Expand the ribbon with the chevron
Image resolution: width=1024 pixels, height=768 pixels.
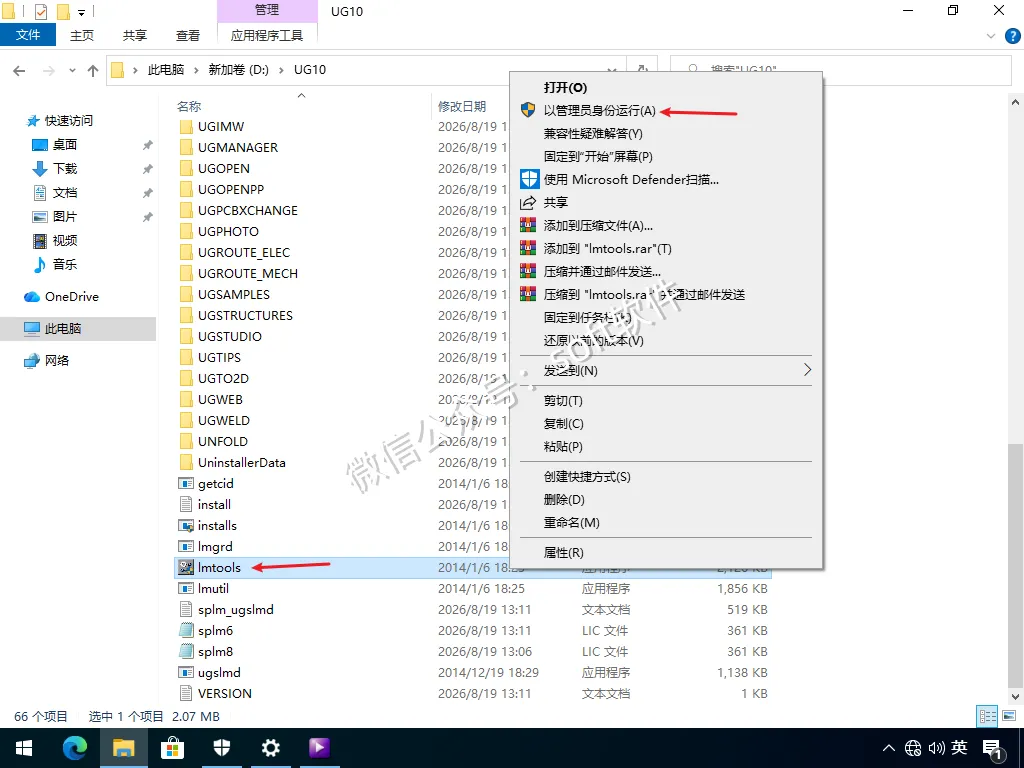coord(991,36)
